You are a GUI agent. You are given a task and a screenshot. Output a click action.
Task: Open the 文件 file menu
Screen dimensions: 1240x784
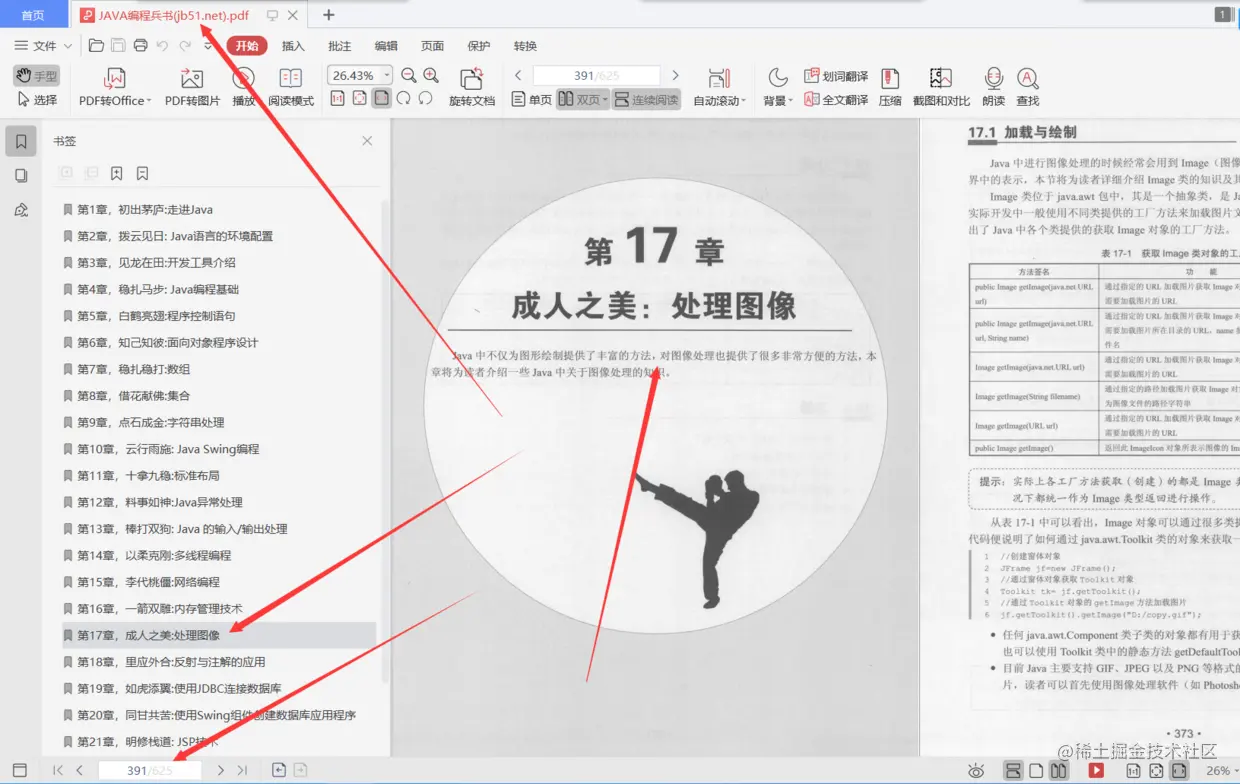coord(43,45)
